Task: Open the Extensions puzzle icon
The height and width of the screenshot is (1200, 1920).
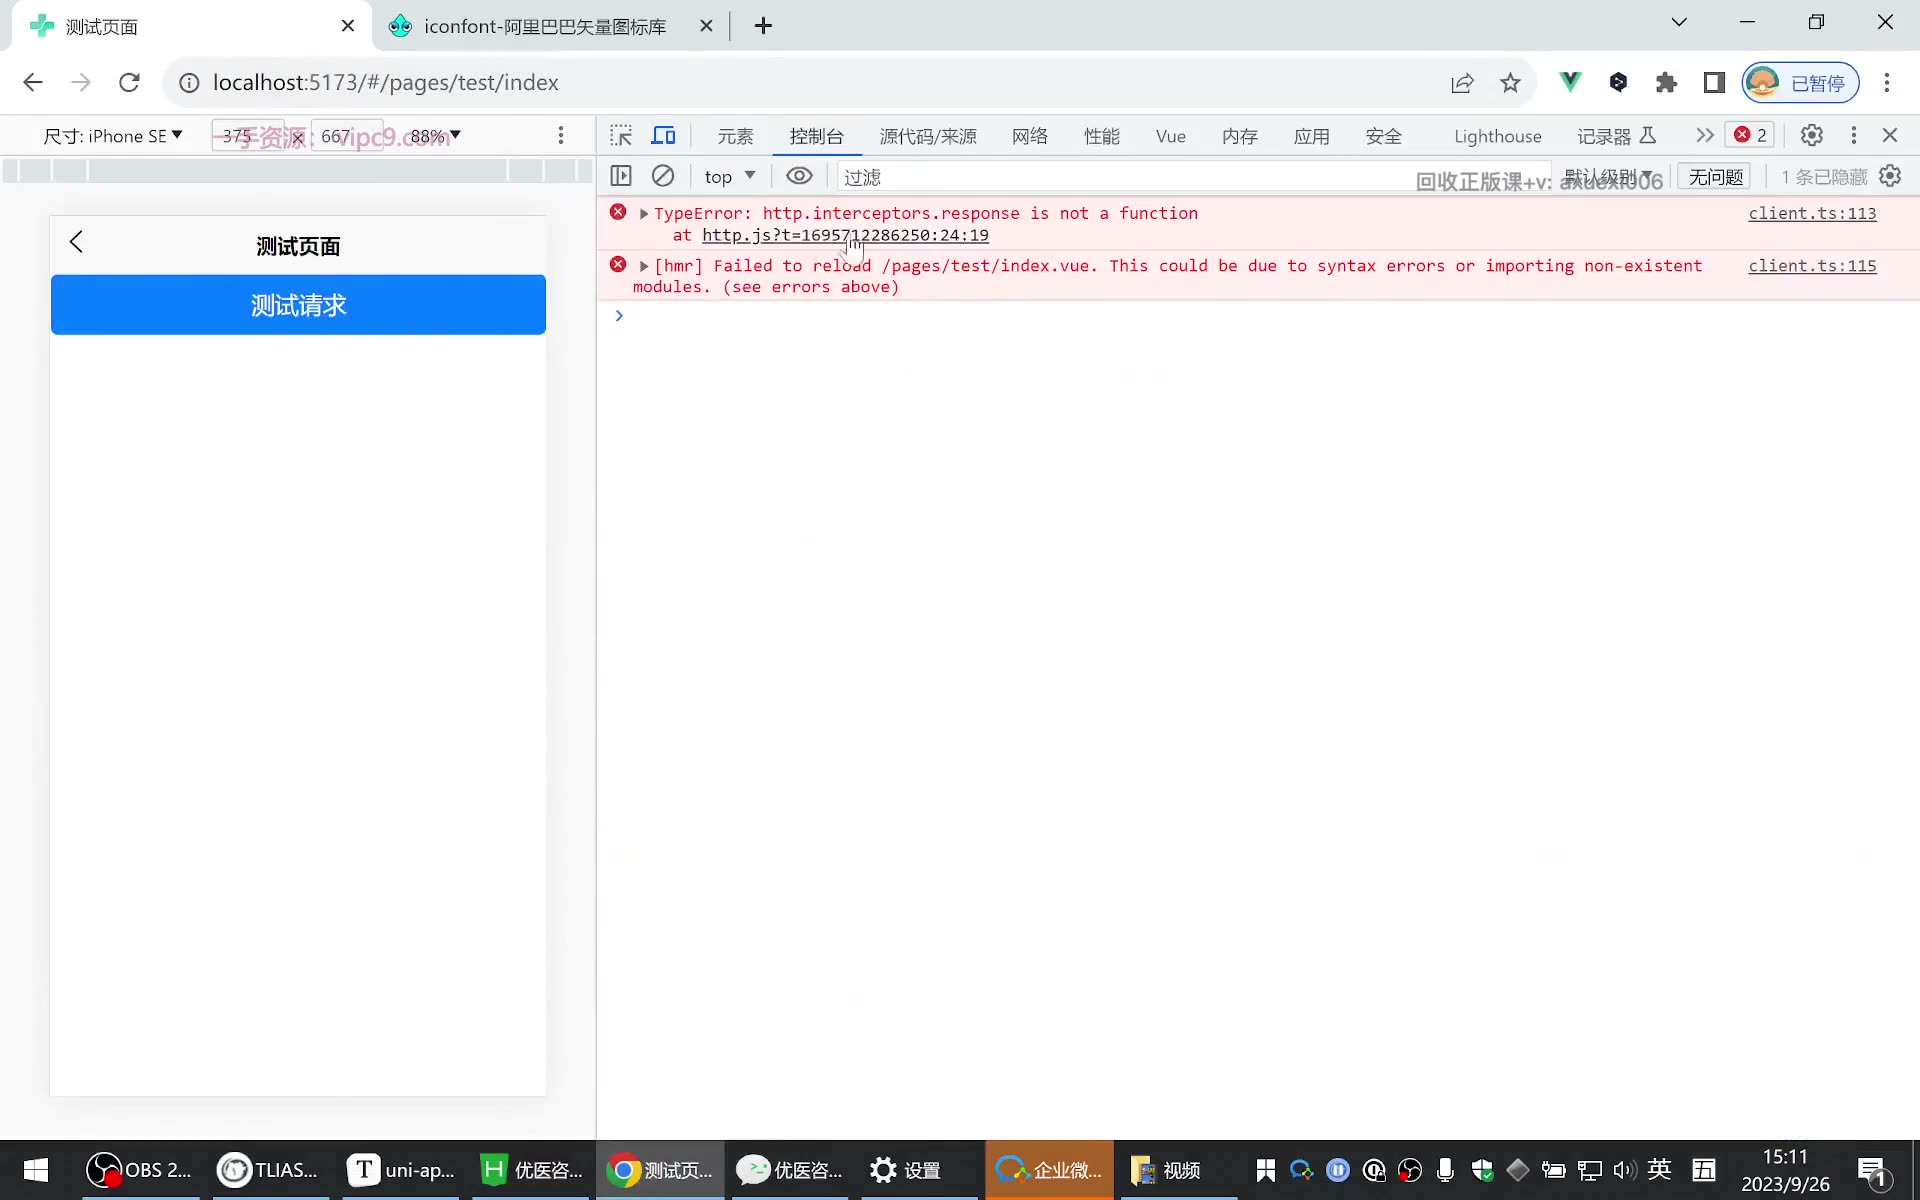Action: point(1666,82)
